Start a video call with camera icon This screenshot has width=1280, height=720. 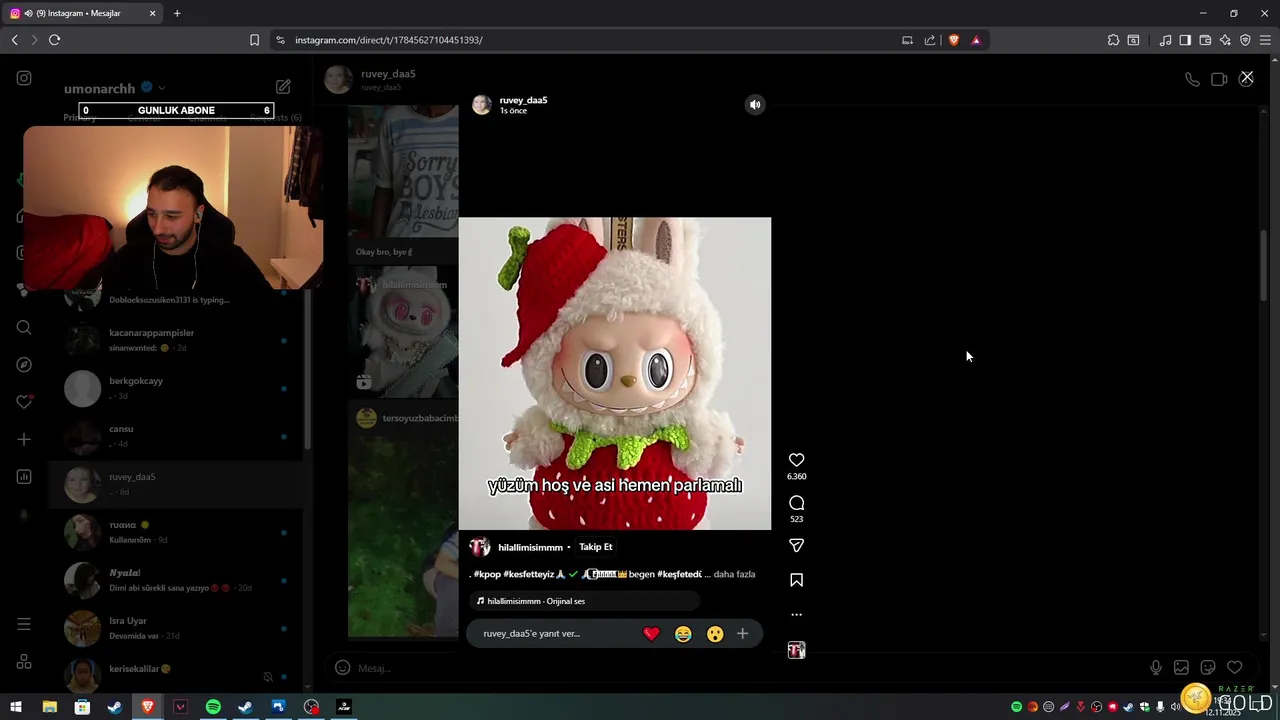tap(1219, 79)
